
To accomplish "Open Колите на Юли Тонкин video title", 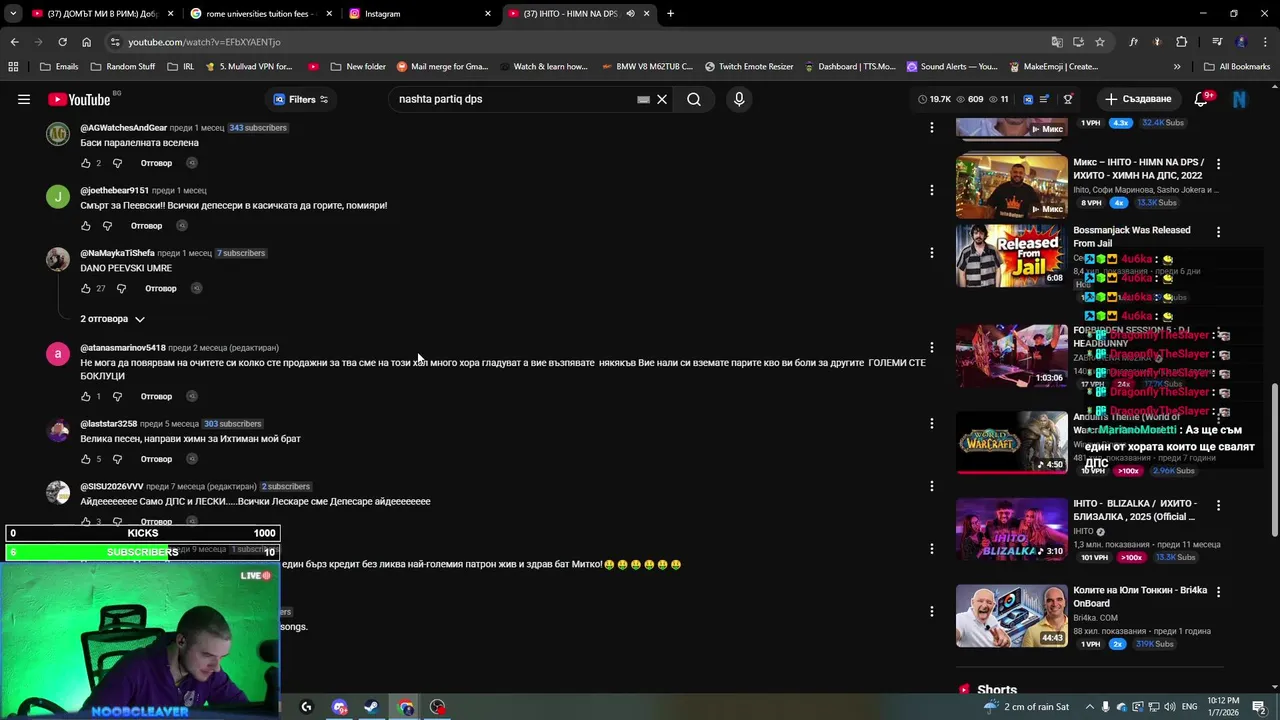I will pyautogui.click(x=1140, y=597).
